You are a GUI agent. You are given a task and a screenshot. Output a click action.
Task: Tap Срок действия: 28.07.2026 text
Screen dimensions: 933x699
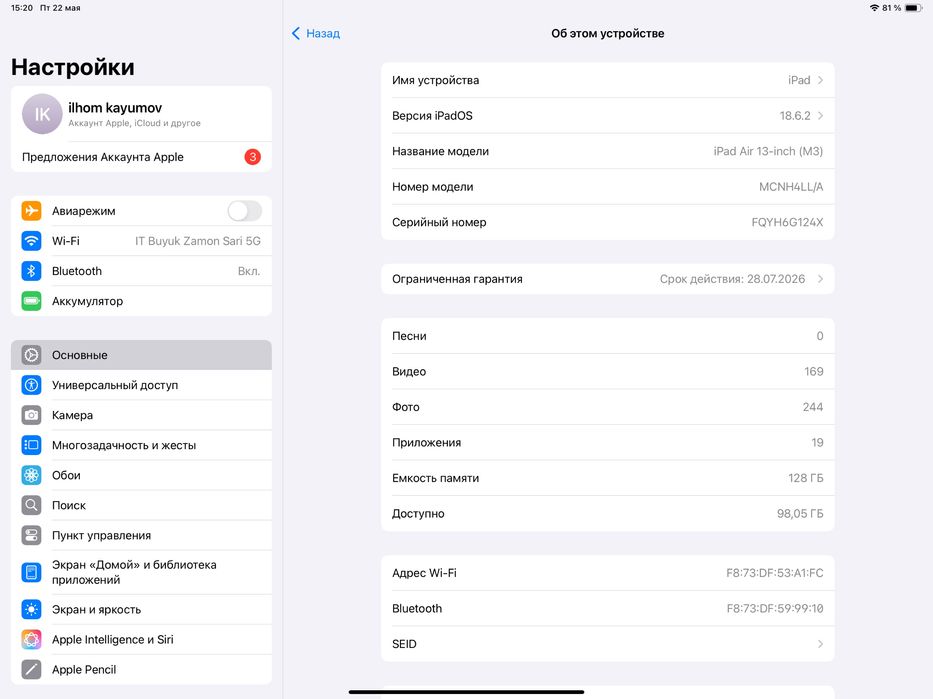coord(732,279)
